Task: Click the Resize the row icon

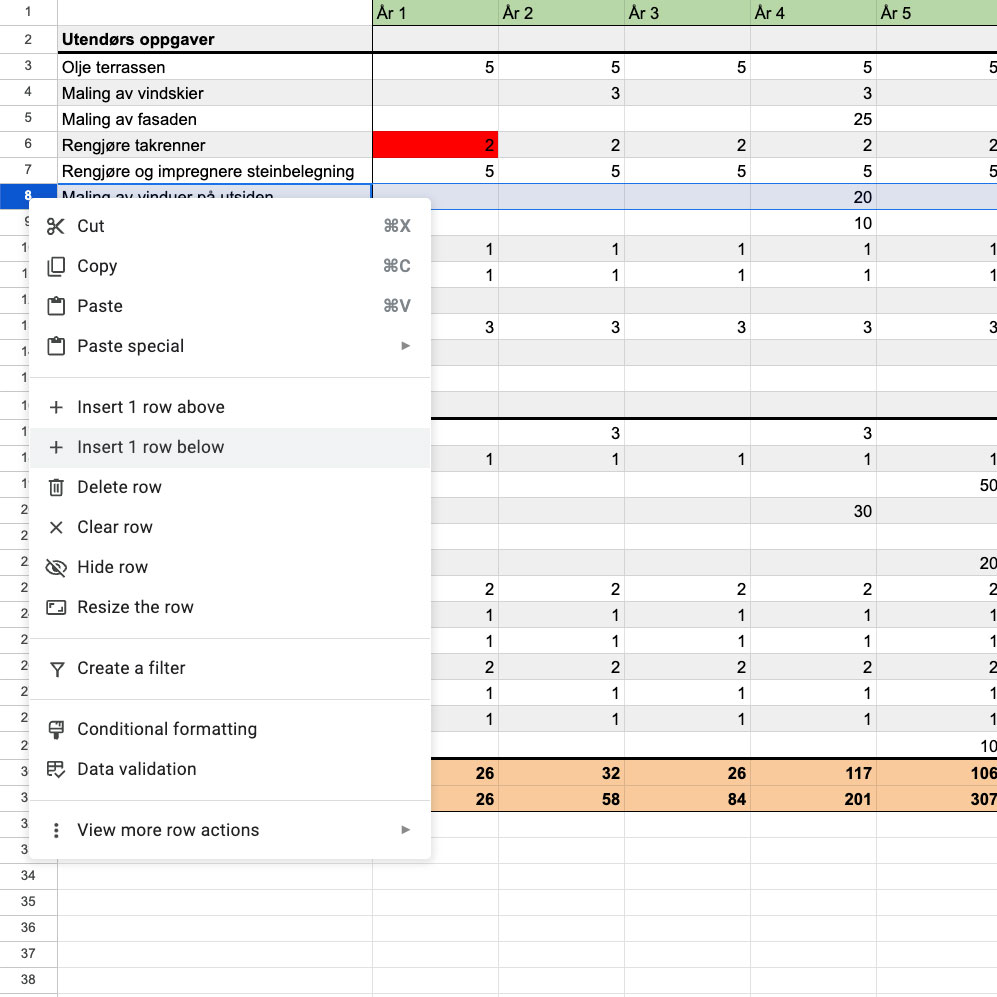Action: (x=56, y=607)
